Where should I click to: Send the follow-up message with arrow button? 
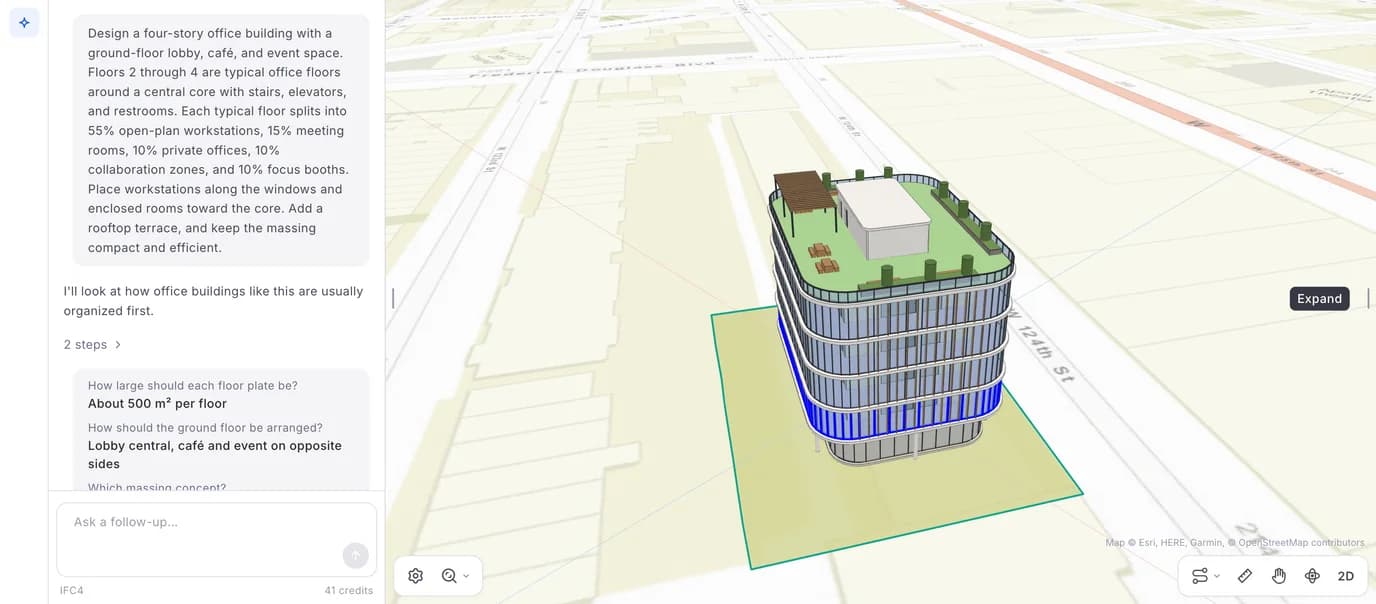point(355,556)
